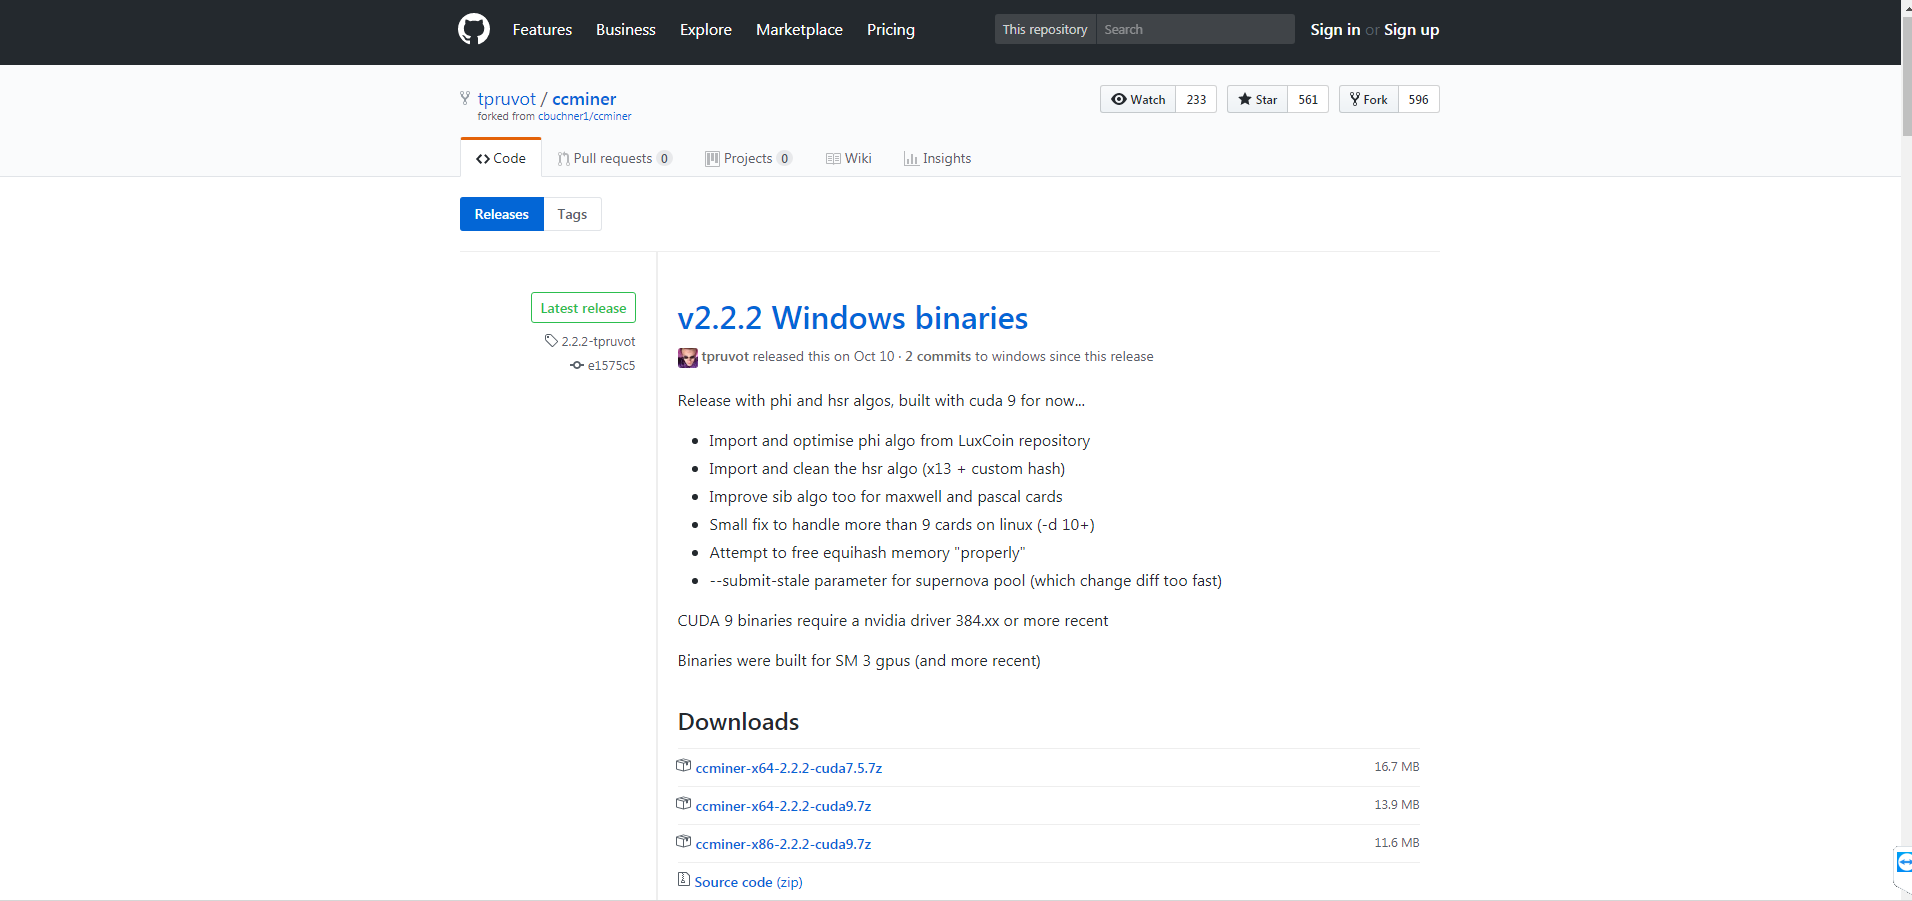1912x901 pixels.
Task: Download ccminer-x86-2.2.2-cuda9.7z
Action: coord(783,844)
